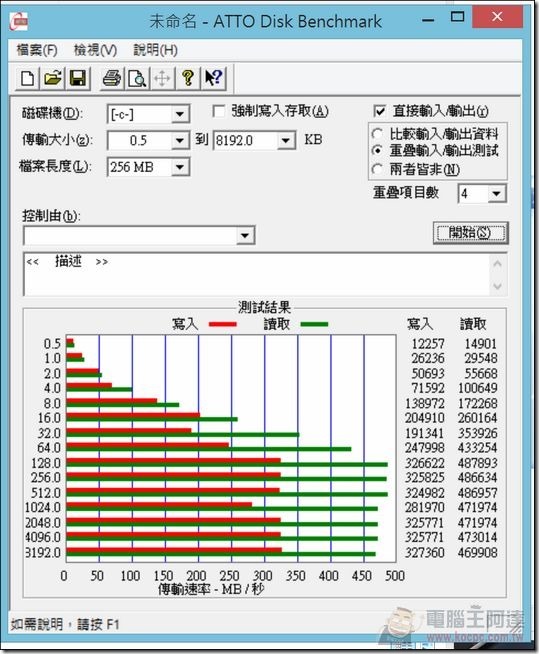This screenshot has width=539, height=654.
Task: Activate context help pointer icon
Action: [214, 78]
